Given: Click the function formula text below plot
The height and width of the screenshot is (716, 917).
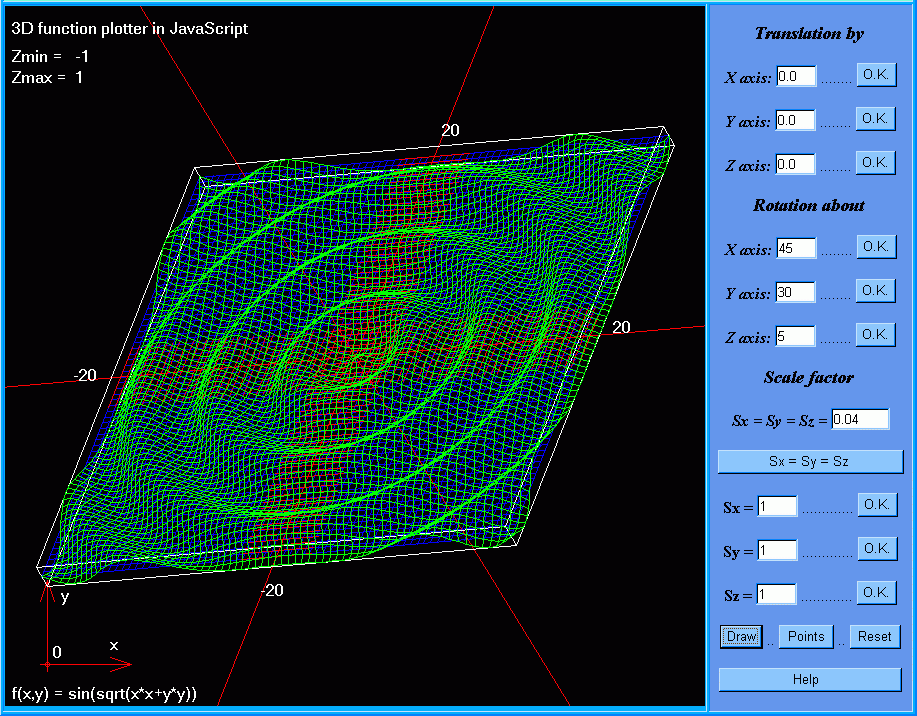Looking at the screenshot, I should (x=104, y=693).
